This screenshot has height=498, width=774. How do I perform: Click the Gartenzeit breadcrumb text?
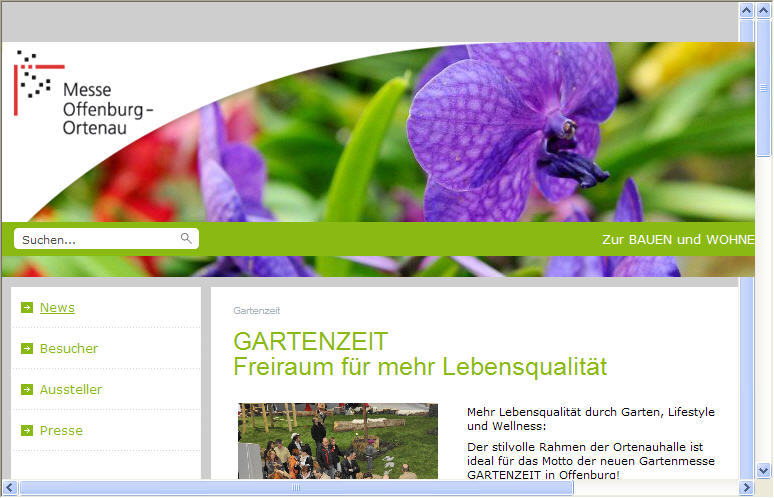point(257,310)
